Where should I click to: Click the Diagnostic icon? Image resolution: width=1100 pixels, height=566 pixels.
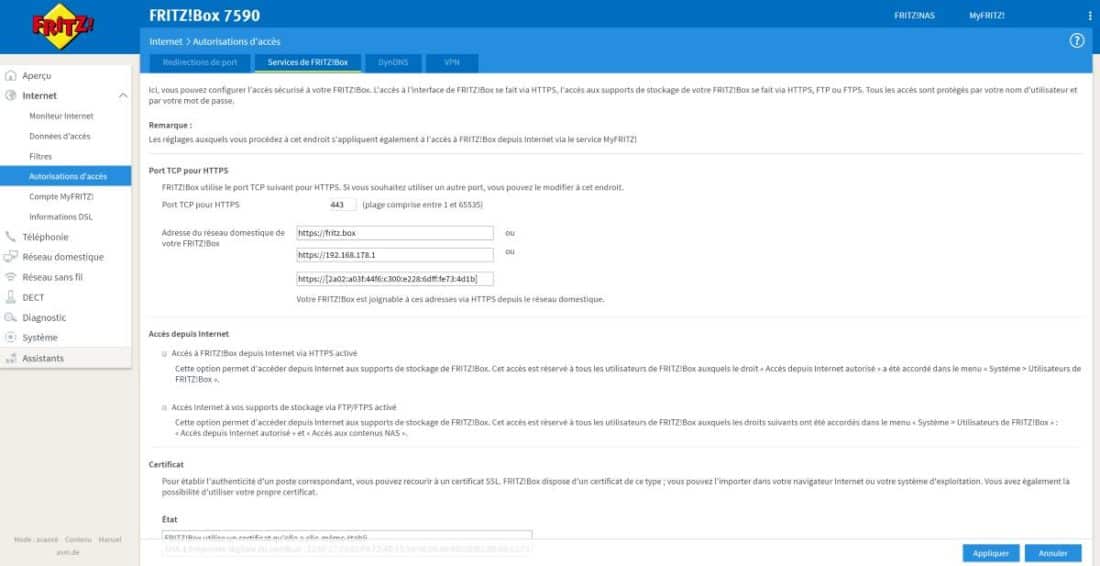pyautogui.click(x=11, y=318)
